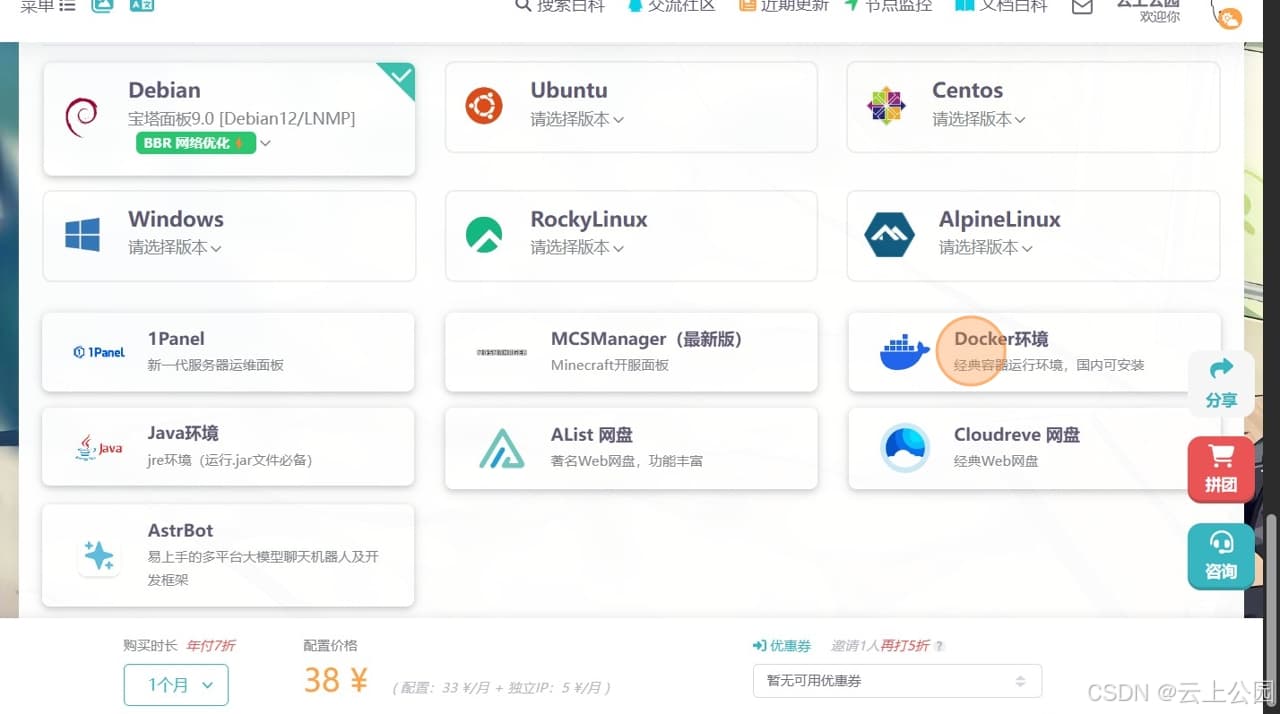This screenshot has height=714, width=1280.
Task: Expand the Debian version dropdown arrow
Action: click(x=265, y=143)
